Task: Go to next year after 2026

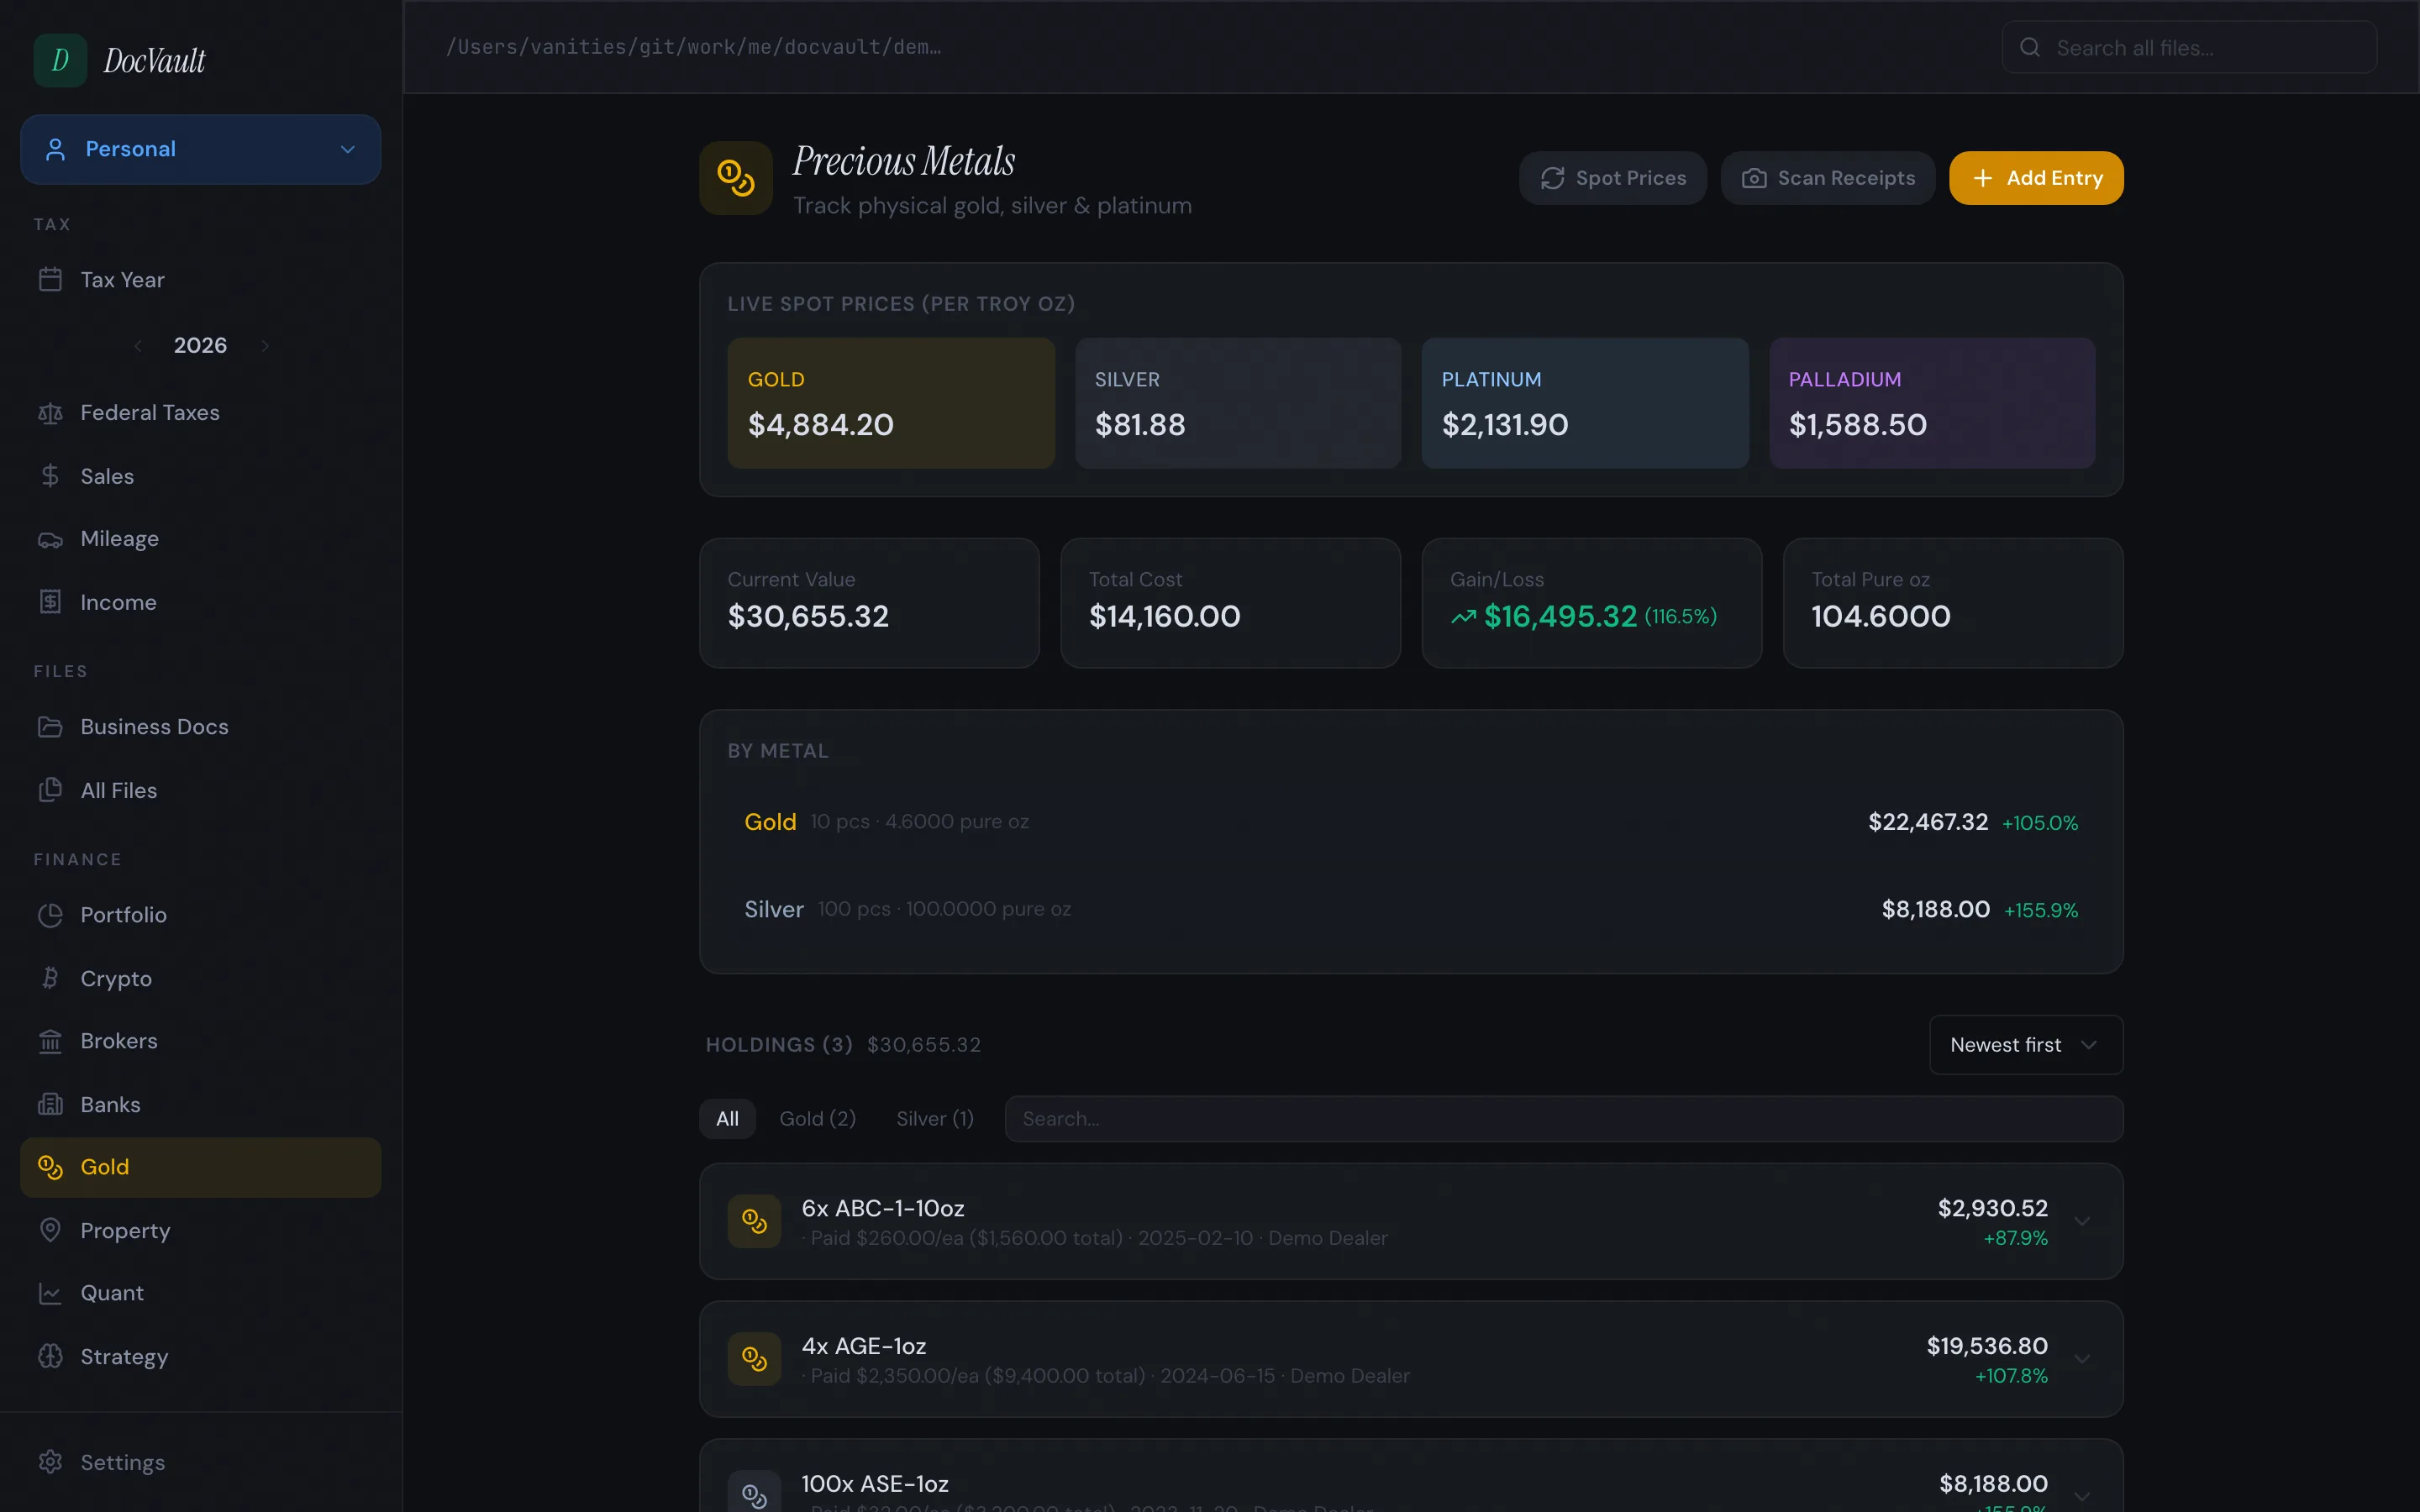Action: tap(265, 345)
